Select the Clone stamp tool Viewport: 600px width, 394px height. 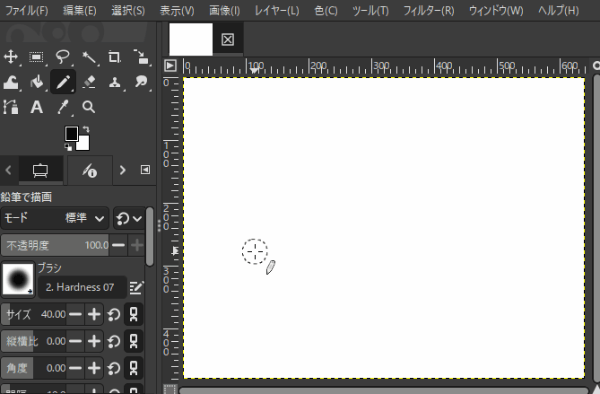pyautogui.click(x=114, y=82)
